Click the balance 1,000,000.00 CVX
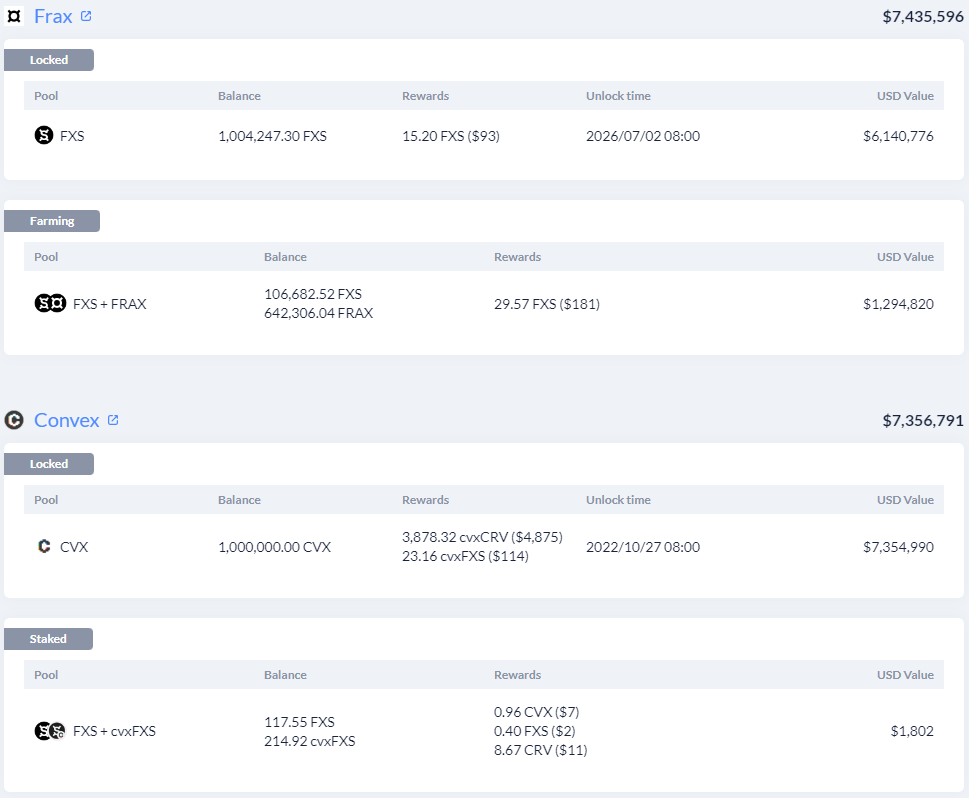This screenshot has height=798, width=969. pos(274,547)
